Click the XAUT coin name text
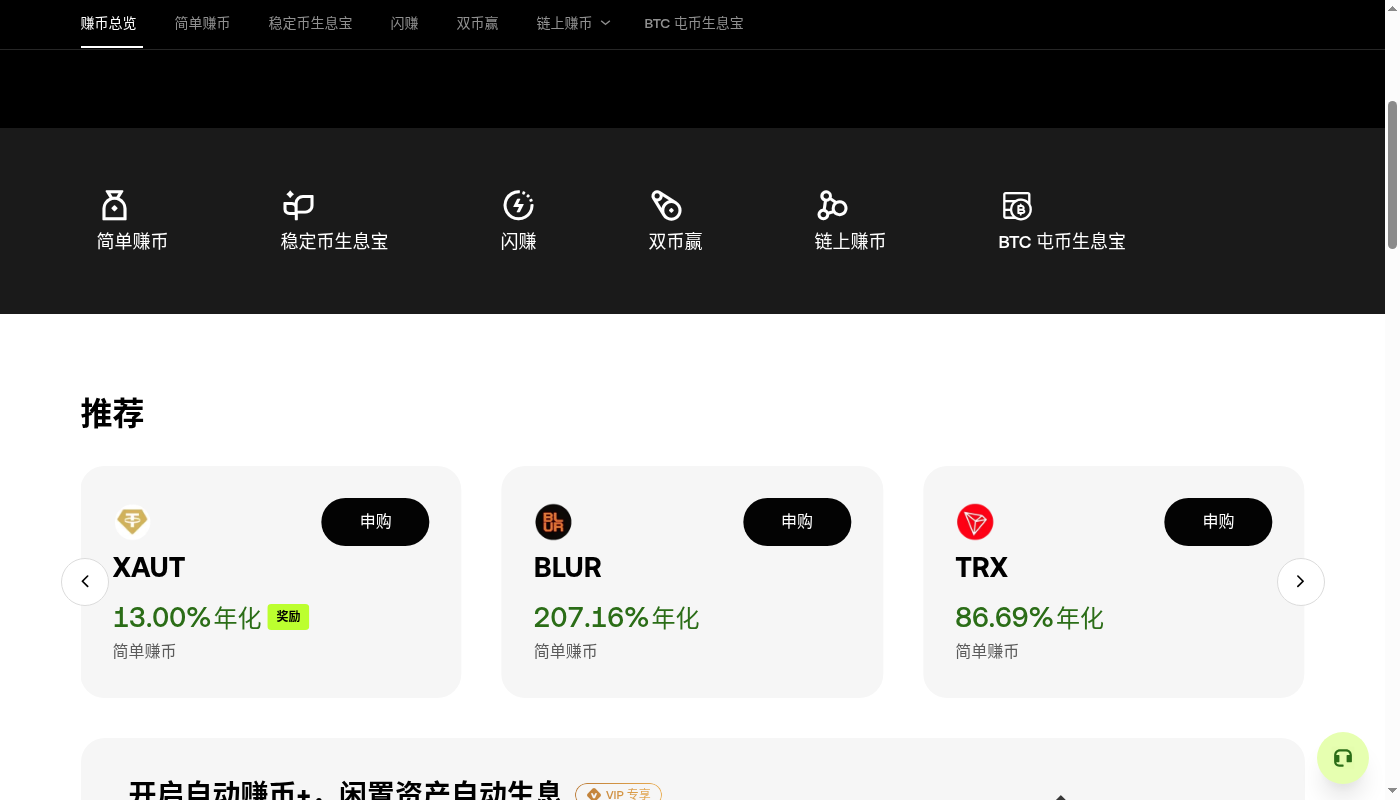 (x=149, y=567)
